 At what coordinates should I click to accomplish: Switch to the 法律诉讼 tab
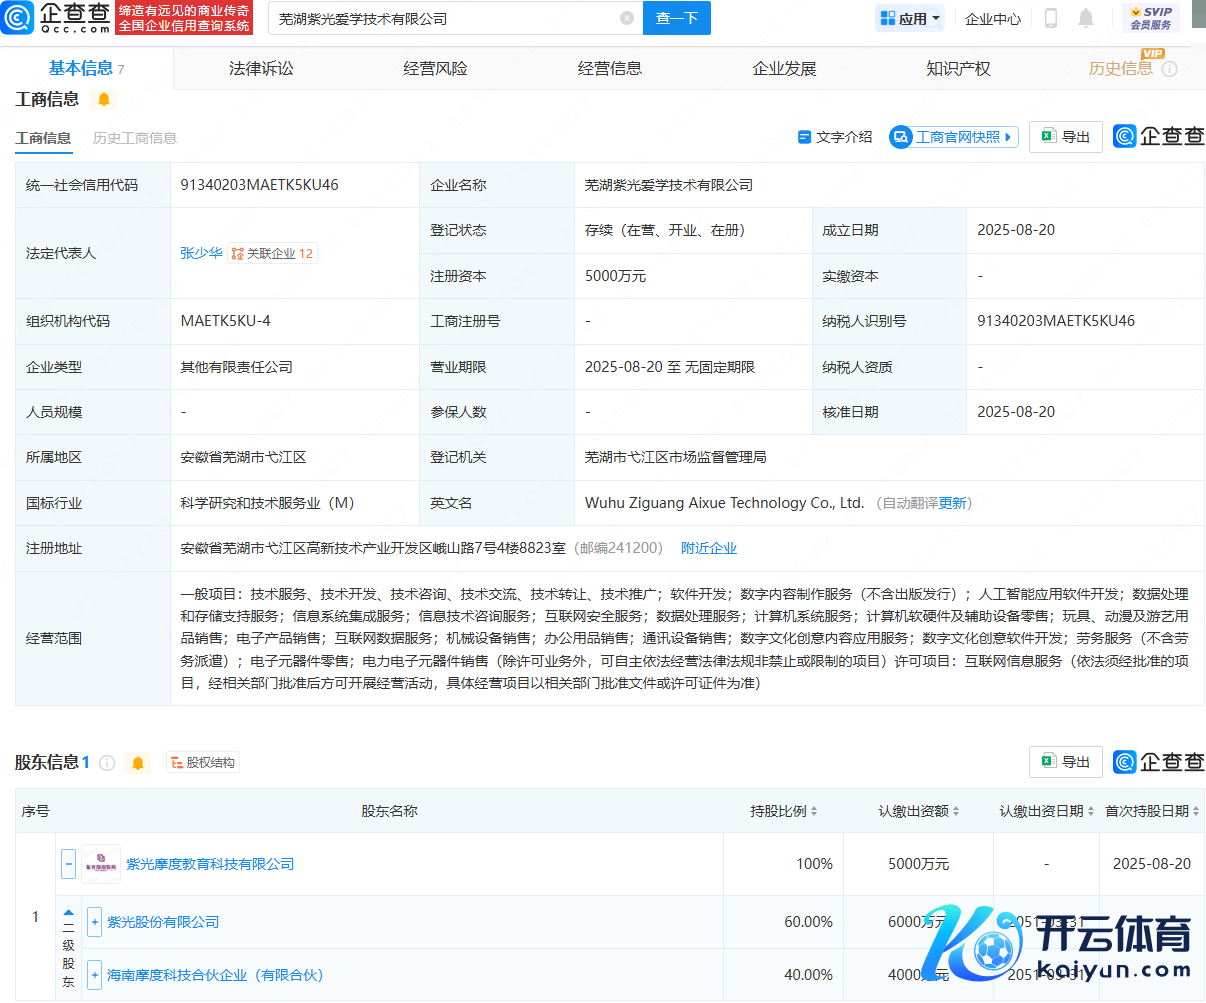(x=261, y=68)
